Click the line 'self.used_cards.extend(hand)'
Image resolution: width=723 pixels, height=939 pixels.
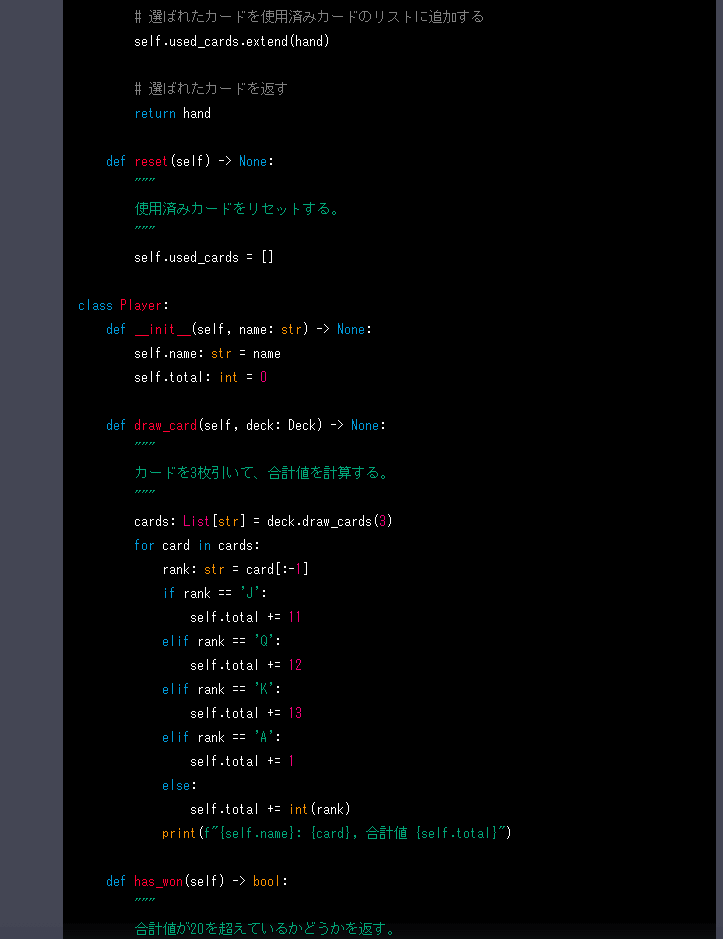pyautogui.click(x=232, y=41)
